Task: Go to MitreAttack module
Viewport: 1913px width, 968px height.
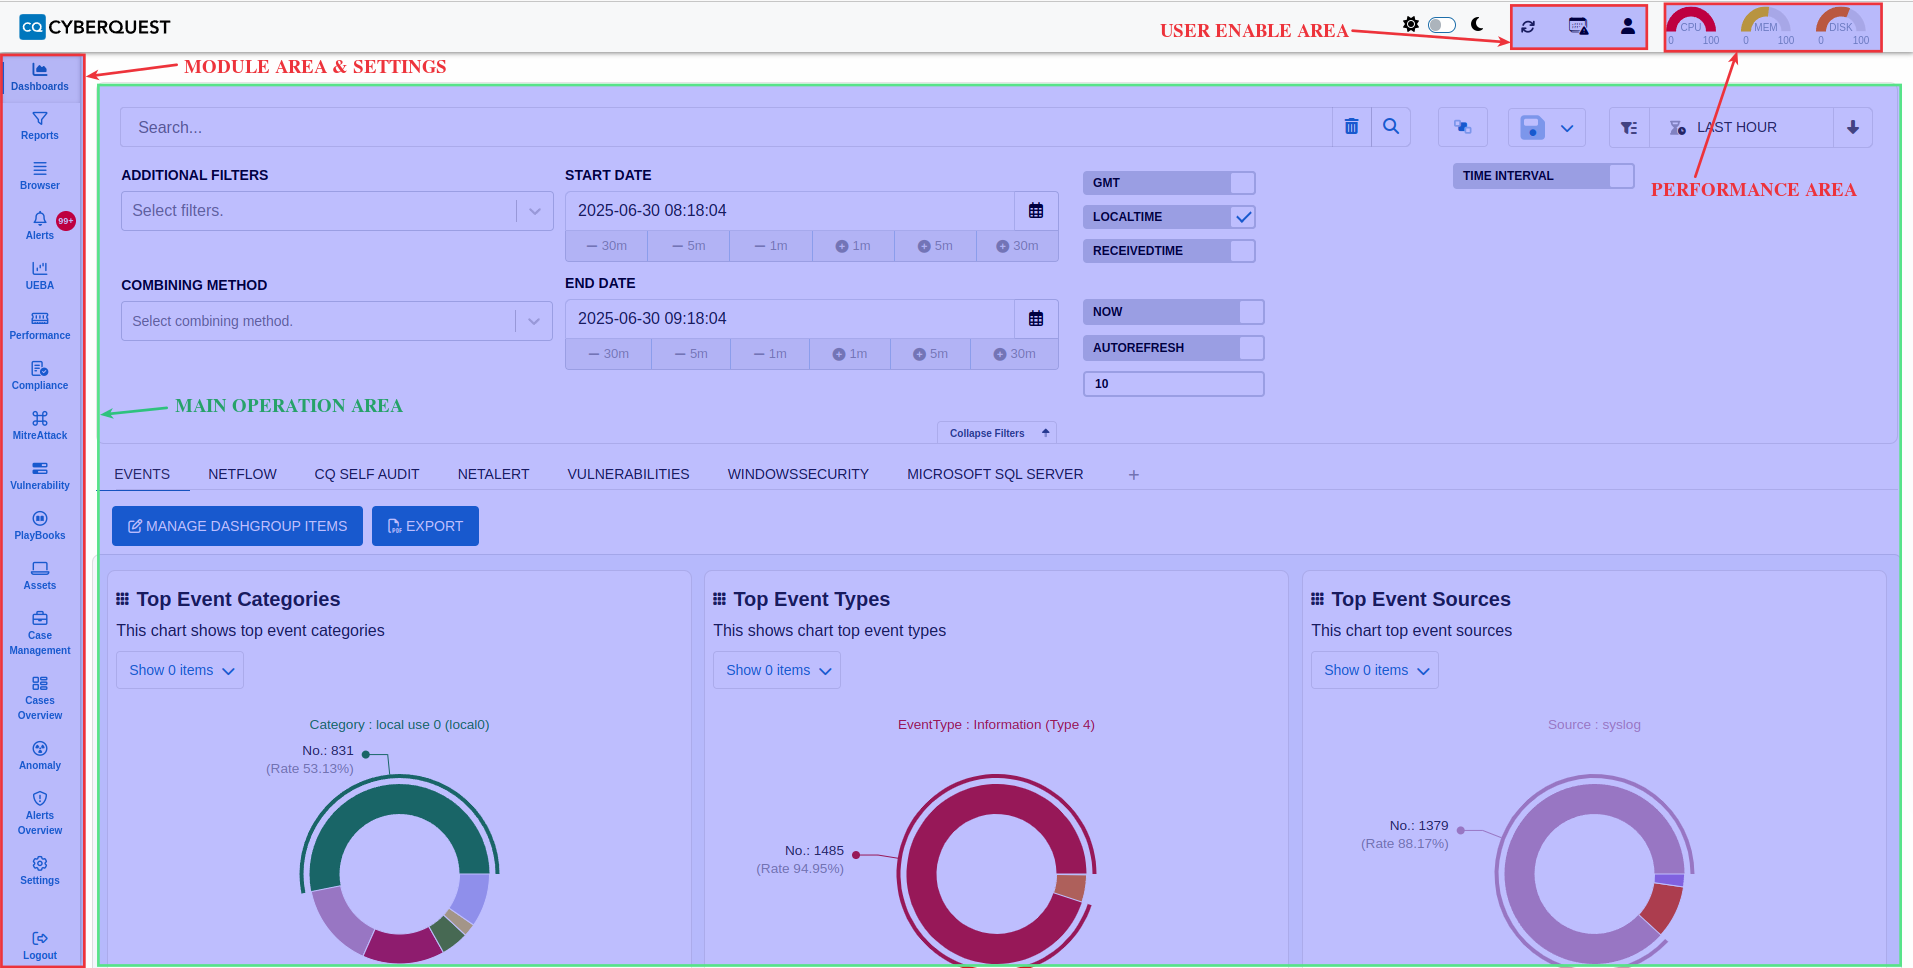Action: click(x=40, y=425)
